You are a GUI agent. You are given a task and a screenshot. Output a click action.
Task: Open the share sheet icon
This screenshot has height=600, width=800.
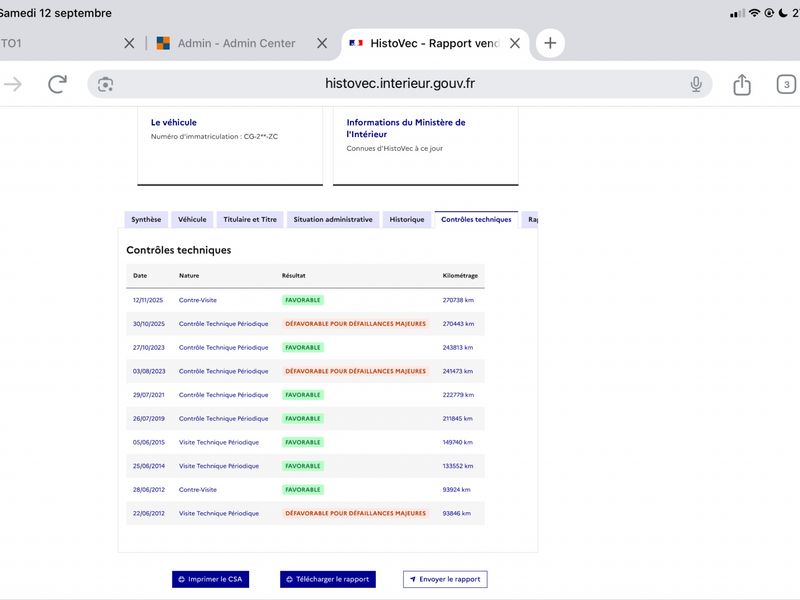pyautogui.click(x=742, y=84)
